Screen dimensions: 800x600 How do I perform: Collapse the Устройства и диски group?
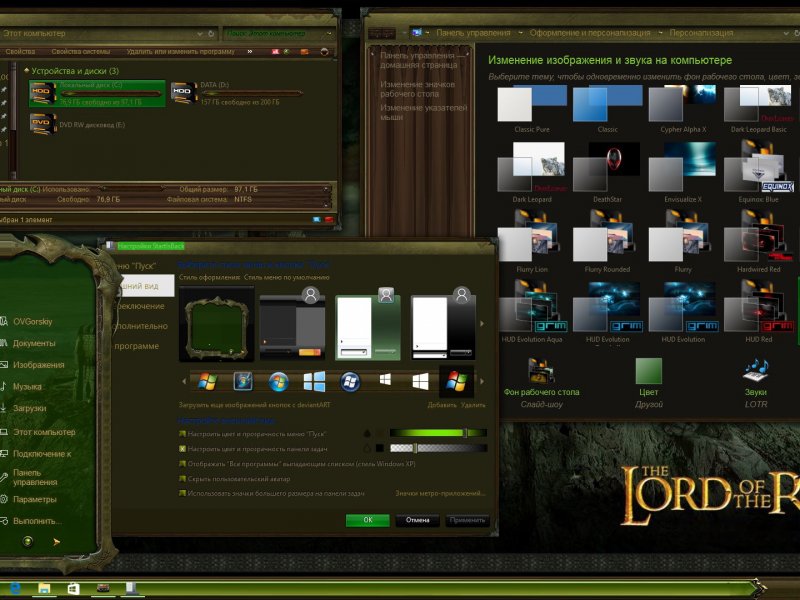(27, 70)
